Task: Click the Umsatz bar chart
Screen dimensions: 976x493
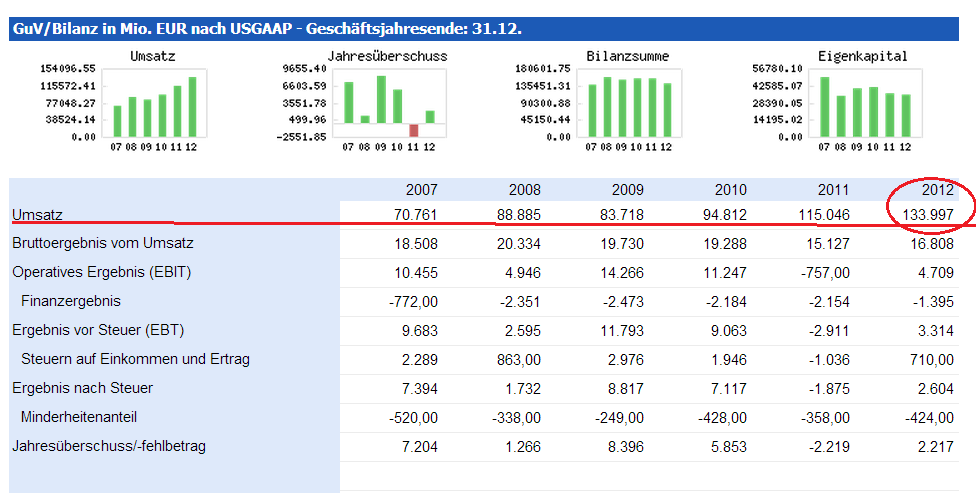Action: tap(154, 104)
